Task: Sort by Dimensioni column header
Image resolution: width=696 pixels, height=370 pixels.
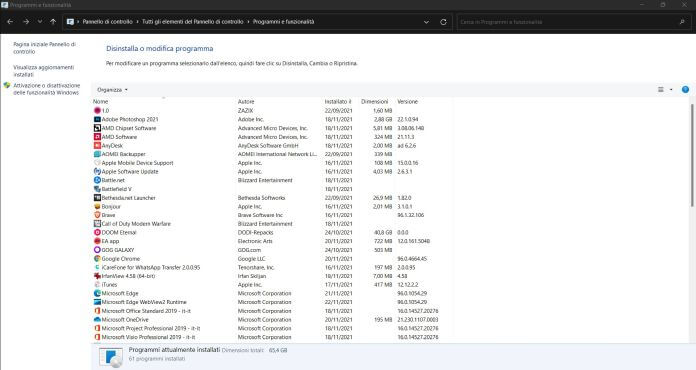Action: click(376, 102)
